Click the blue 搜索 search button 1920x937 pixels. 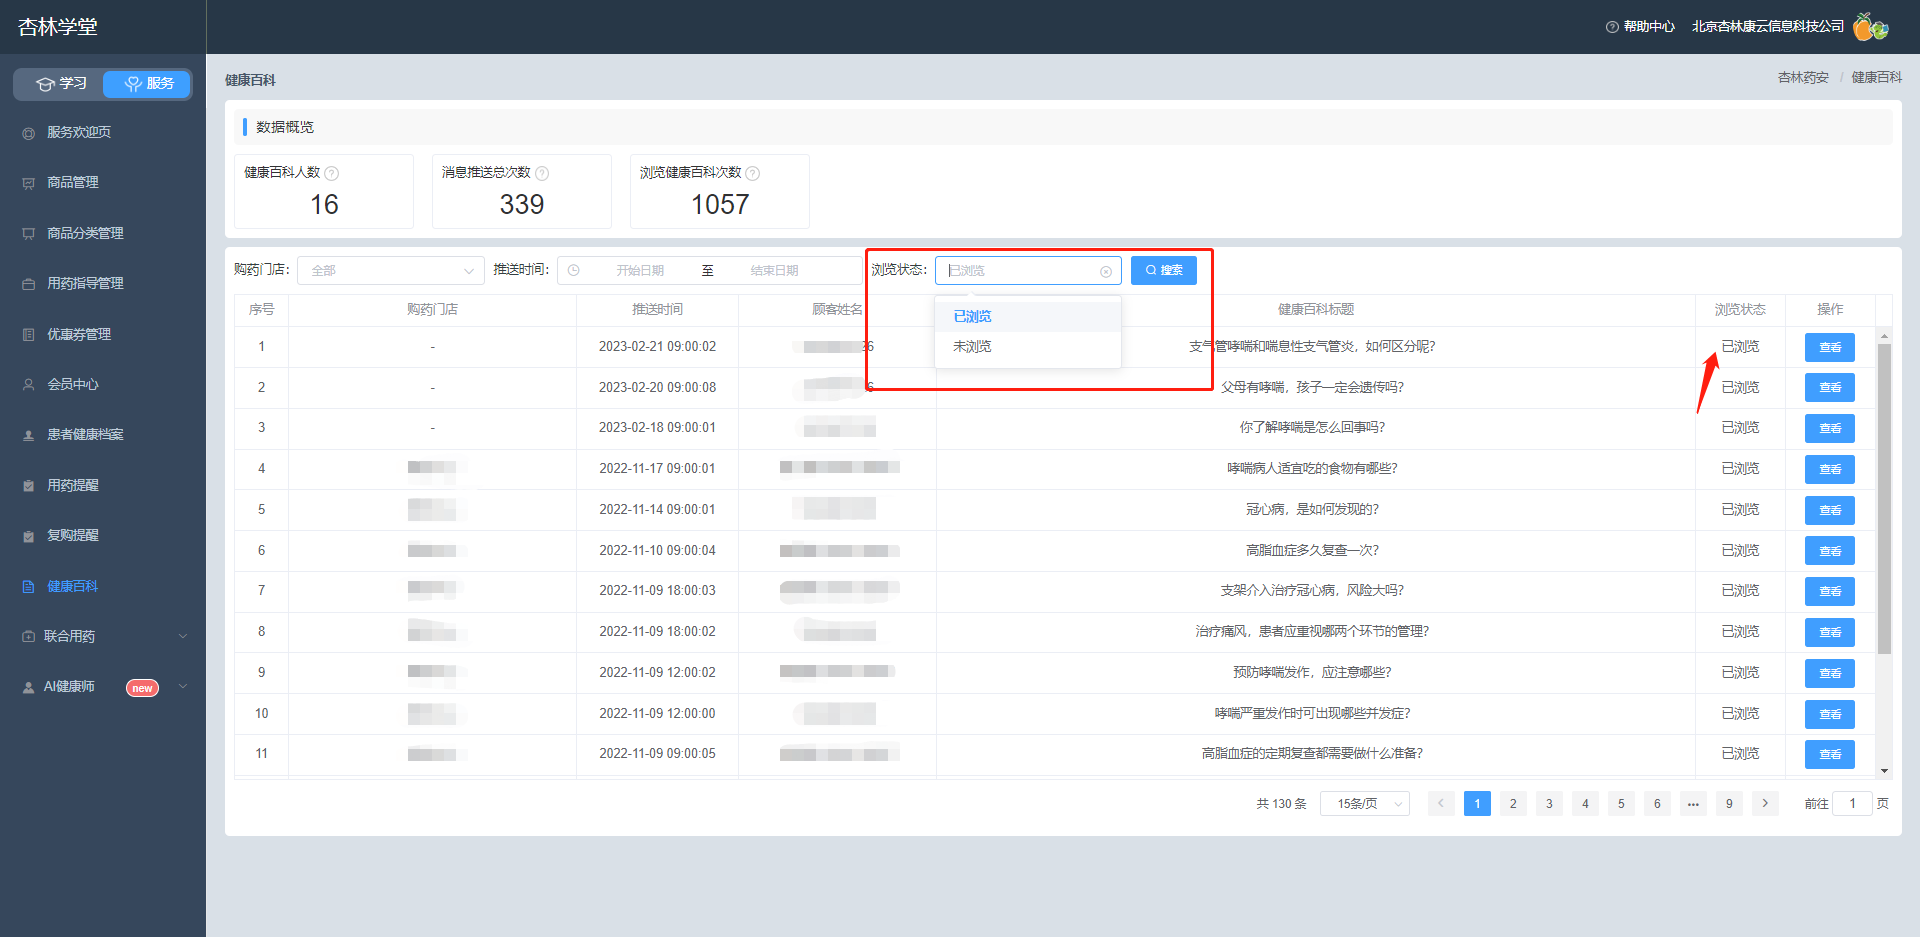point(1164,270)
